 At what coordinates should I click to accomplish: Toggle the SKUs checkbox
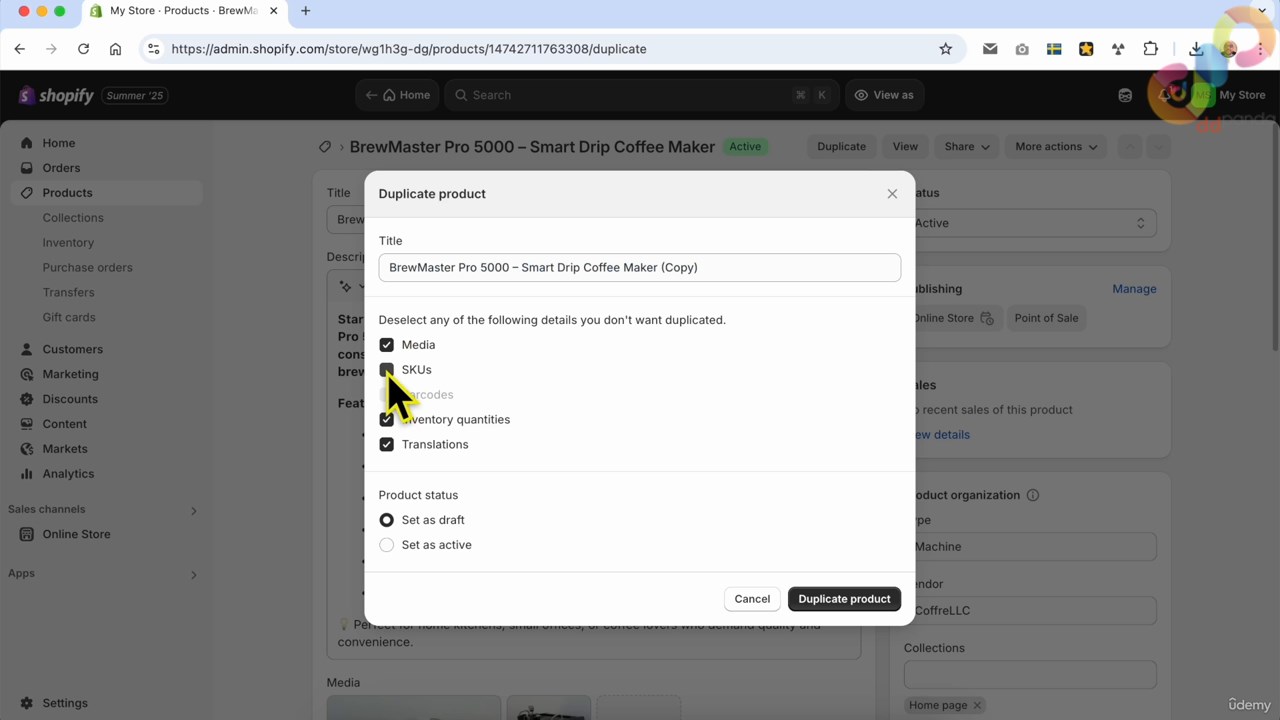(x=386, y=370)
